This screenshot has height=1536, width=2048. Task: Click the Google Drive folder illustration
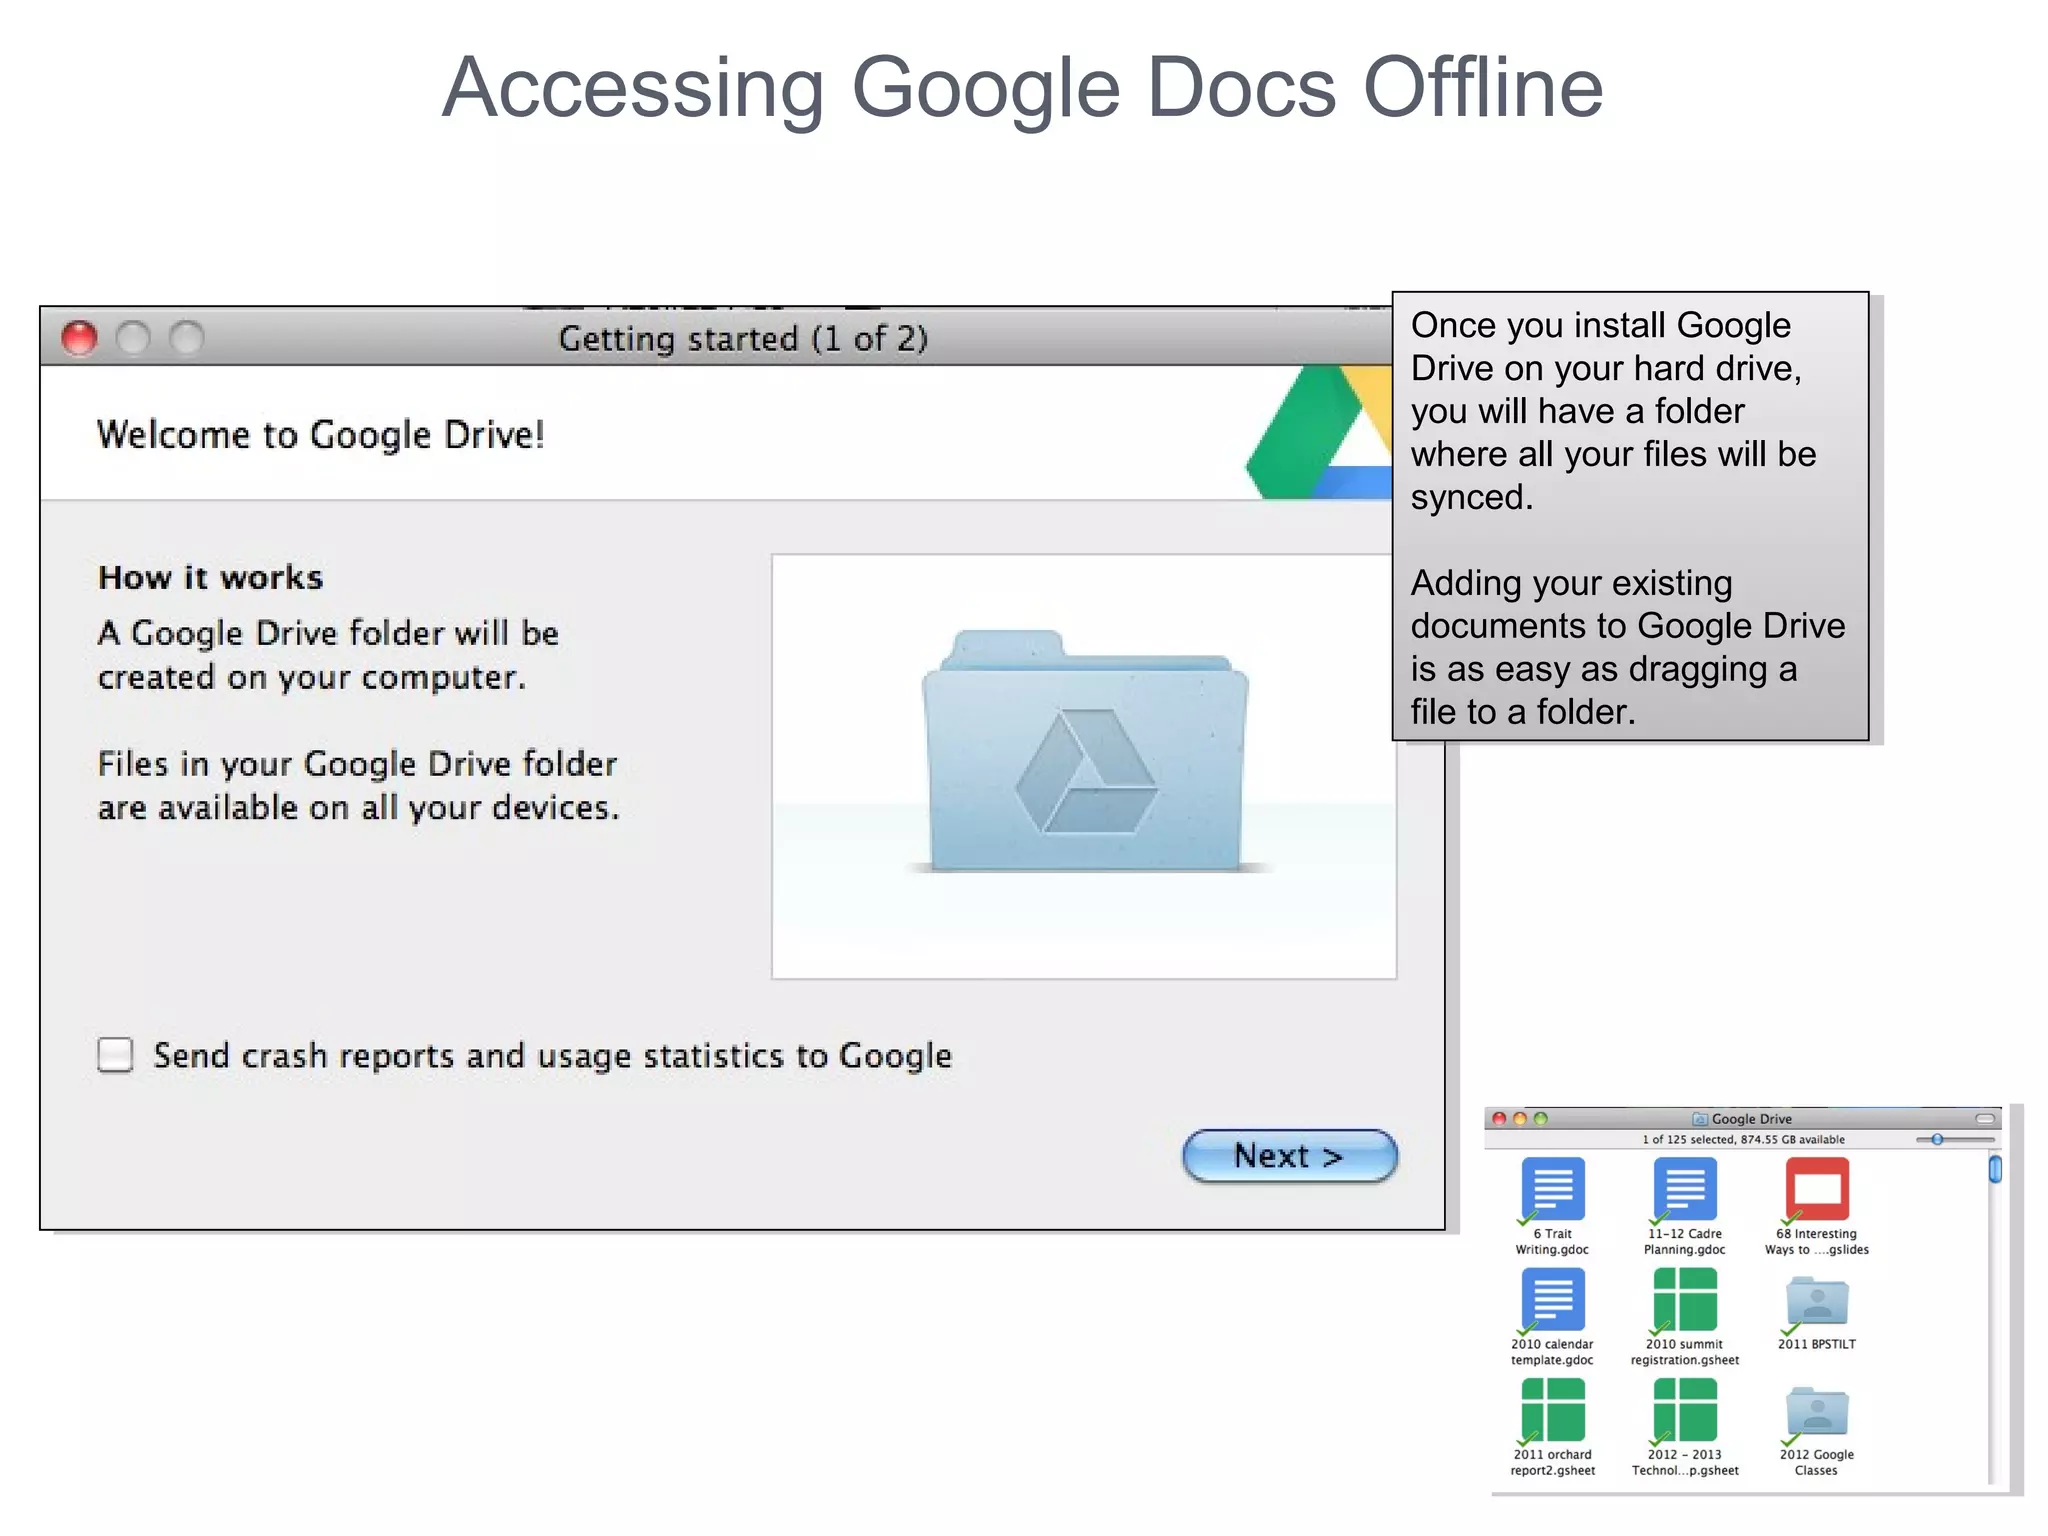[1086, 750]
